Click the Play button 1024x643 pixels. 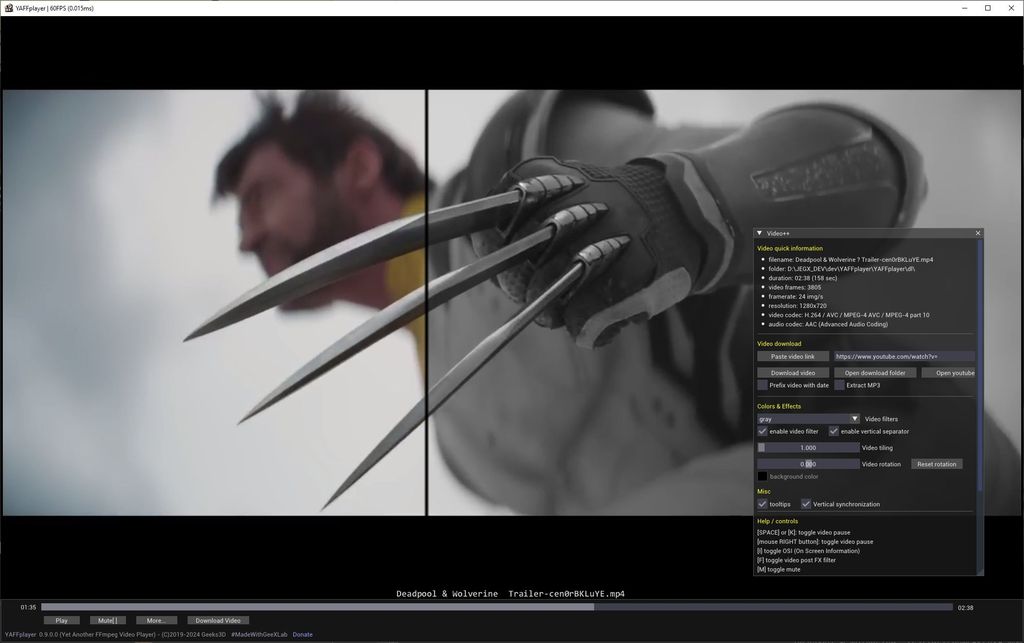point(61,620)
